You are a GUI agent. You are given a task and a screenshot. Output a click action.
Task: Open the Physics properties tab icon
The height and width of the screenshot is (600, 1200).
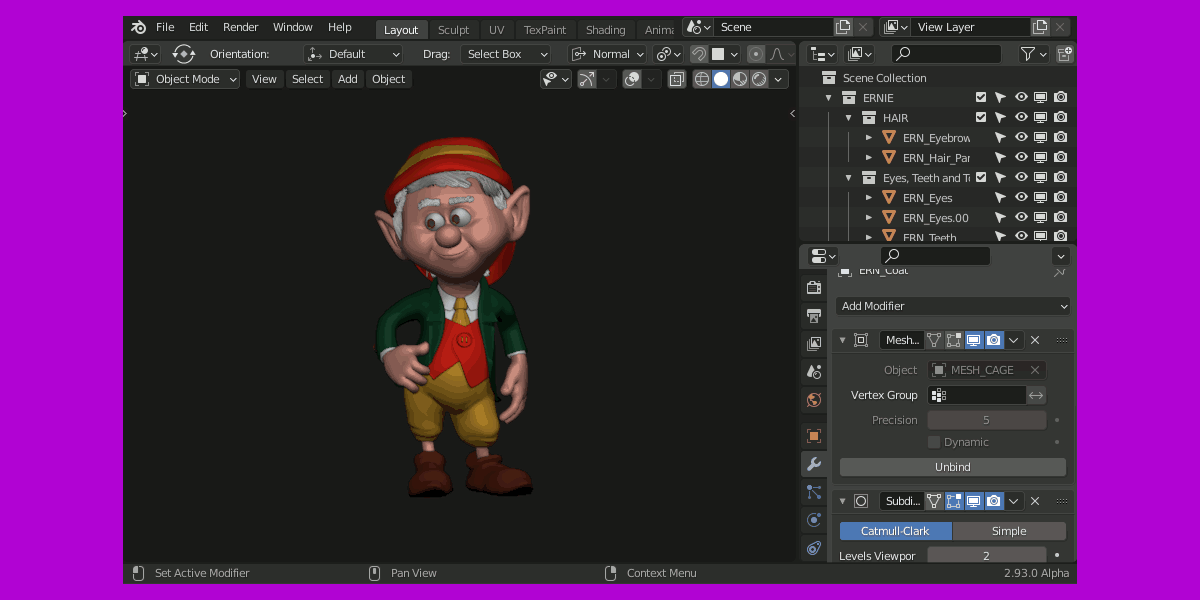point(814,520)
